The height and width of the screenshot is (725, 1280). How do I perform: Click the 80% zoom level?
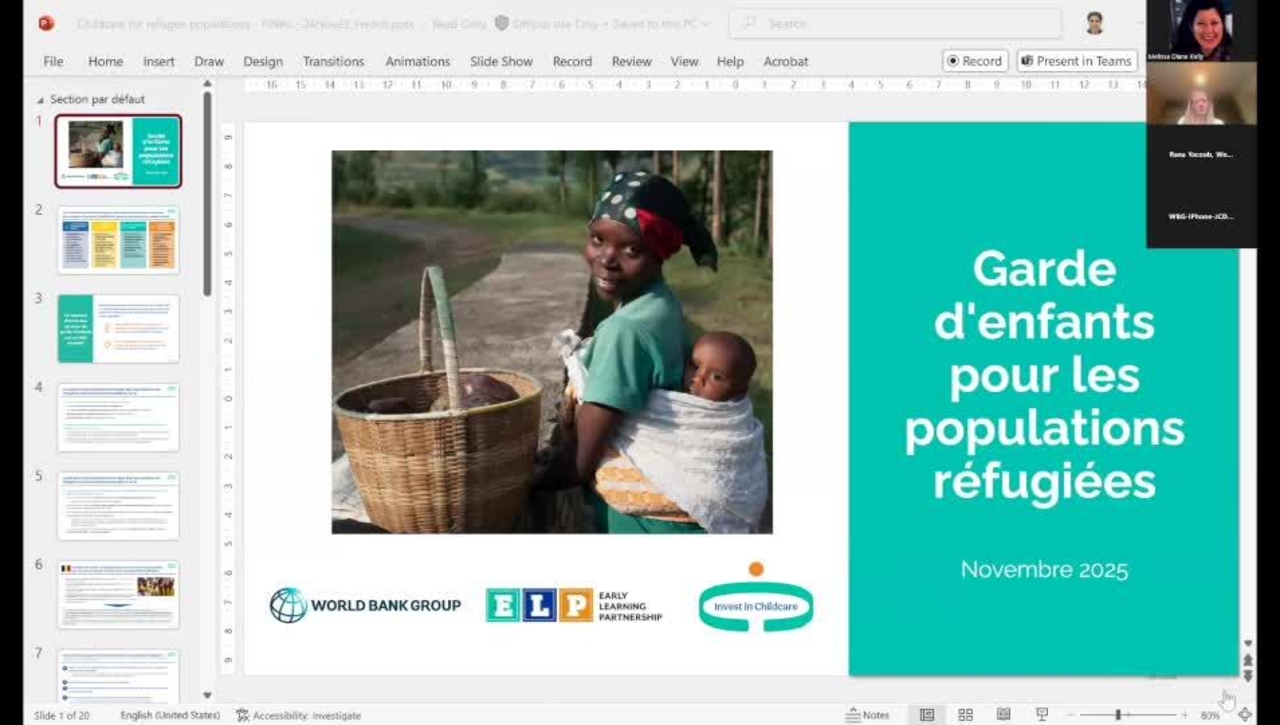click(x=1210, y=715)
